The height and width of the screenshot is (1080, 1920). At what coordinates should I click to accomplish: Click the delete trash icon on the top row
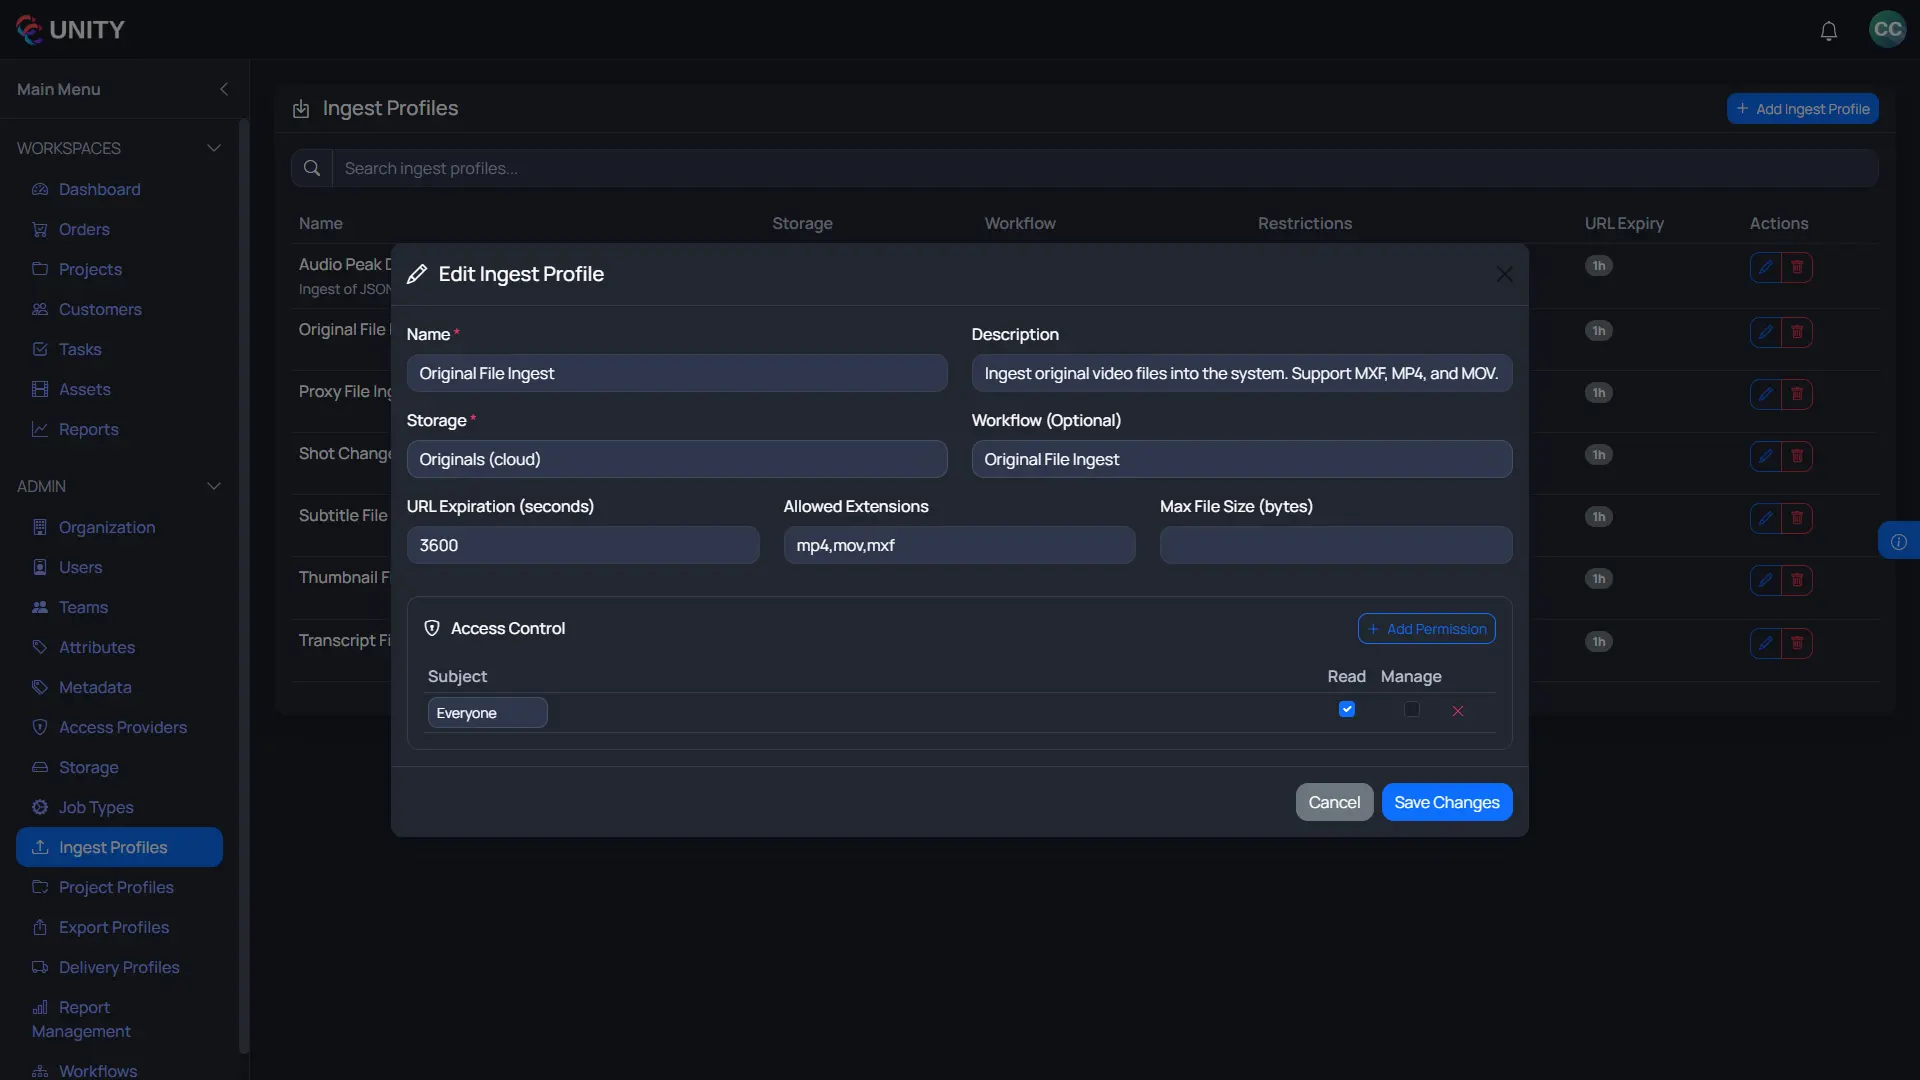(1798, 267)
